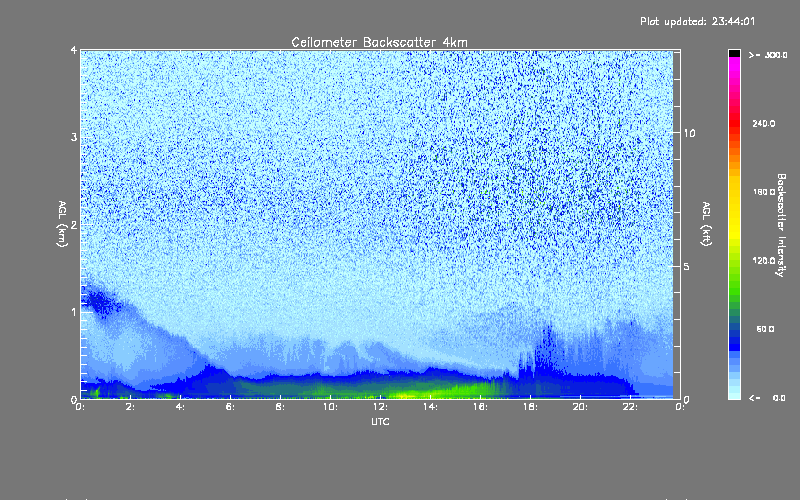Select the "22:" UTC time tick

coord(630,407)
